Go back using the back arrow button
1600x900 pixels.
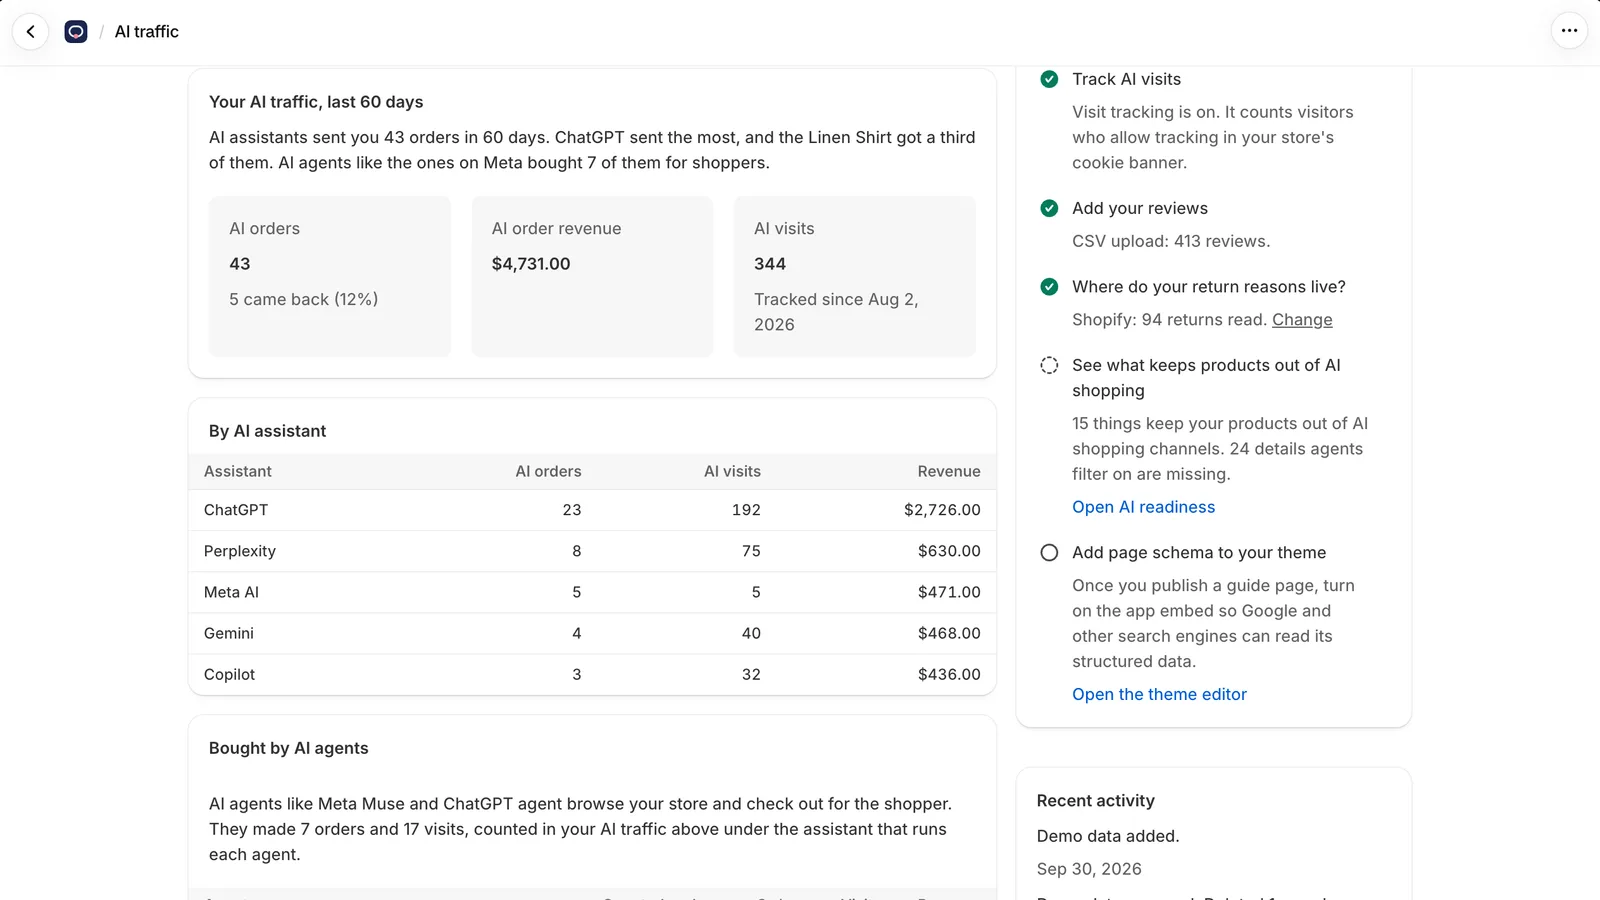point(31,32)
